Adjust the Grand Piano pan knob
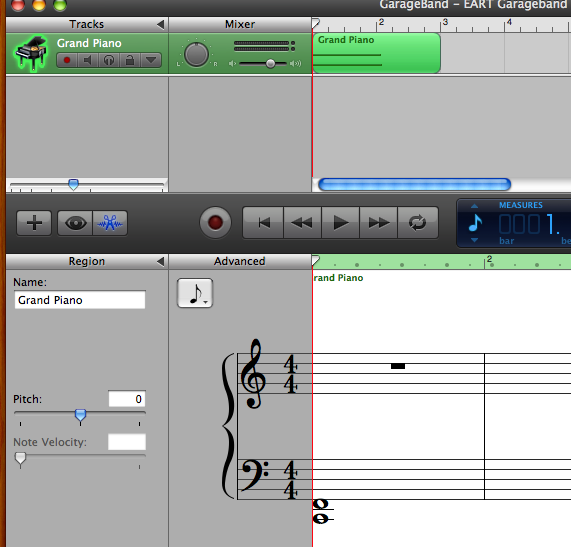This screenshot has height=547, width=571. point(196,55)
